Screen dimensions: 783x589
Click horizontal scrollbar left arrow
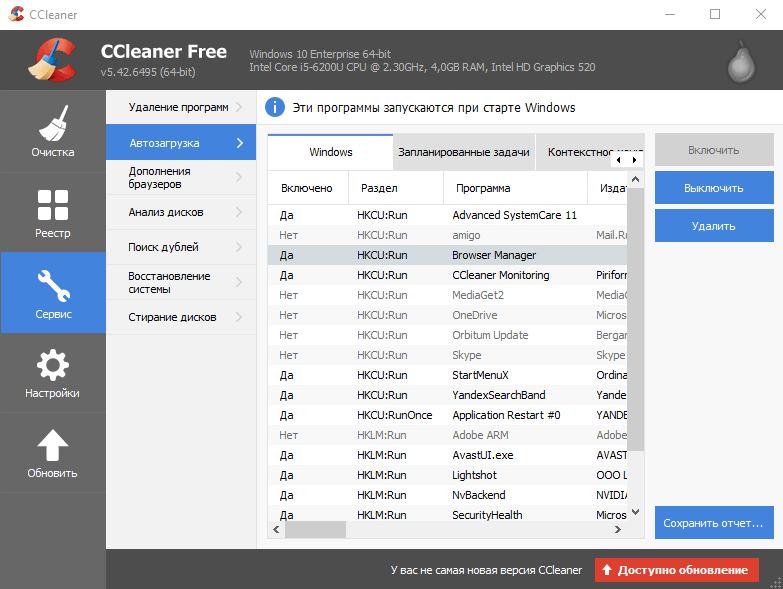276,530
